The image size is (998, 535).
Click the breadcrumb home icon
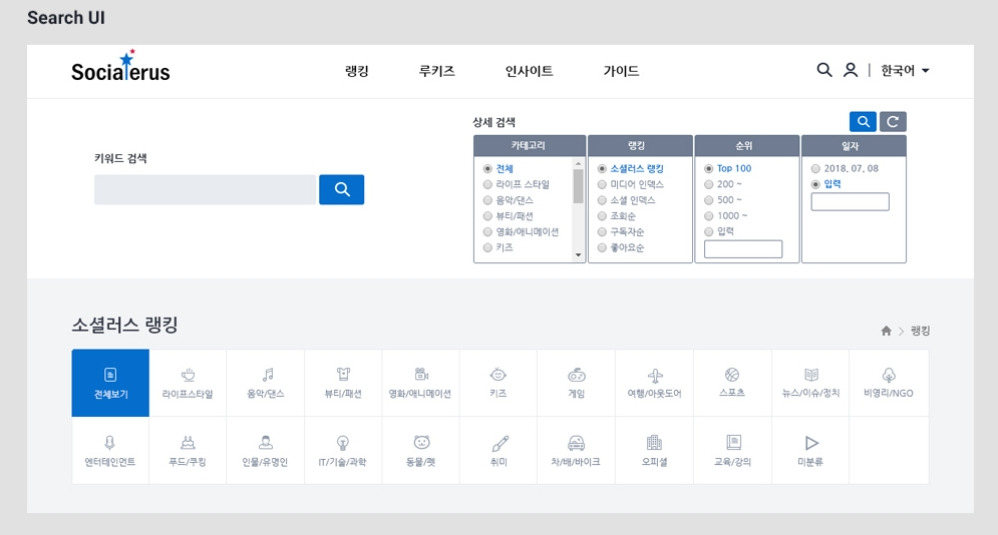click(x=886, y=331)
